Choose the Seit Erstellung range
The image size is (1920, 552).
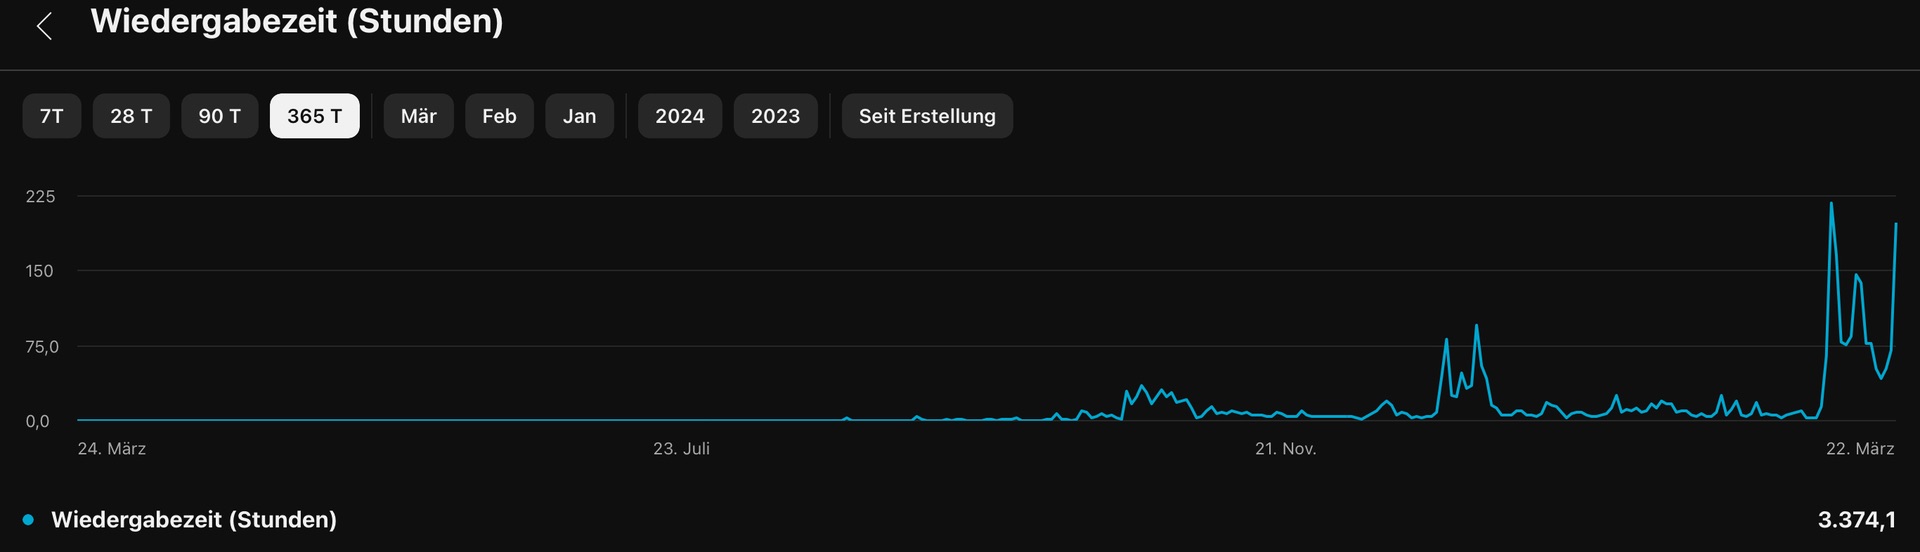click(927, 116)
